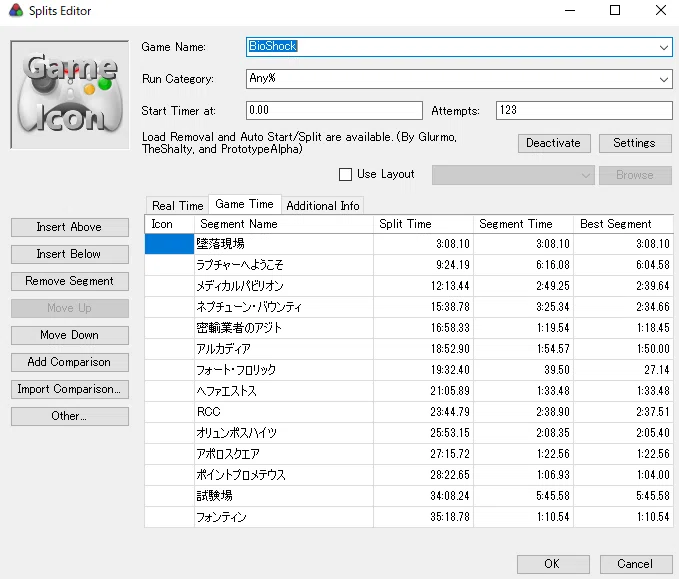Maximize the Splits Editor window
679x579 pixels.
point(615,10)
